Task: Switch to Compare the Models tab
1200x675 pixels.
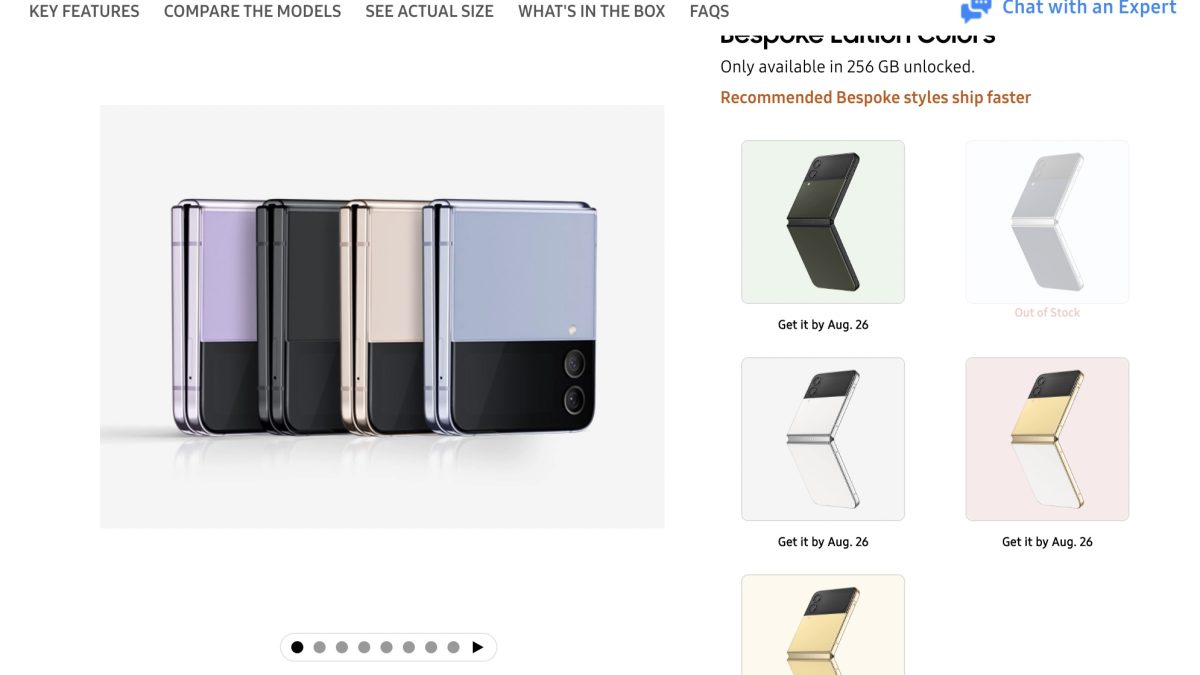Action: (252, 12)
